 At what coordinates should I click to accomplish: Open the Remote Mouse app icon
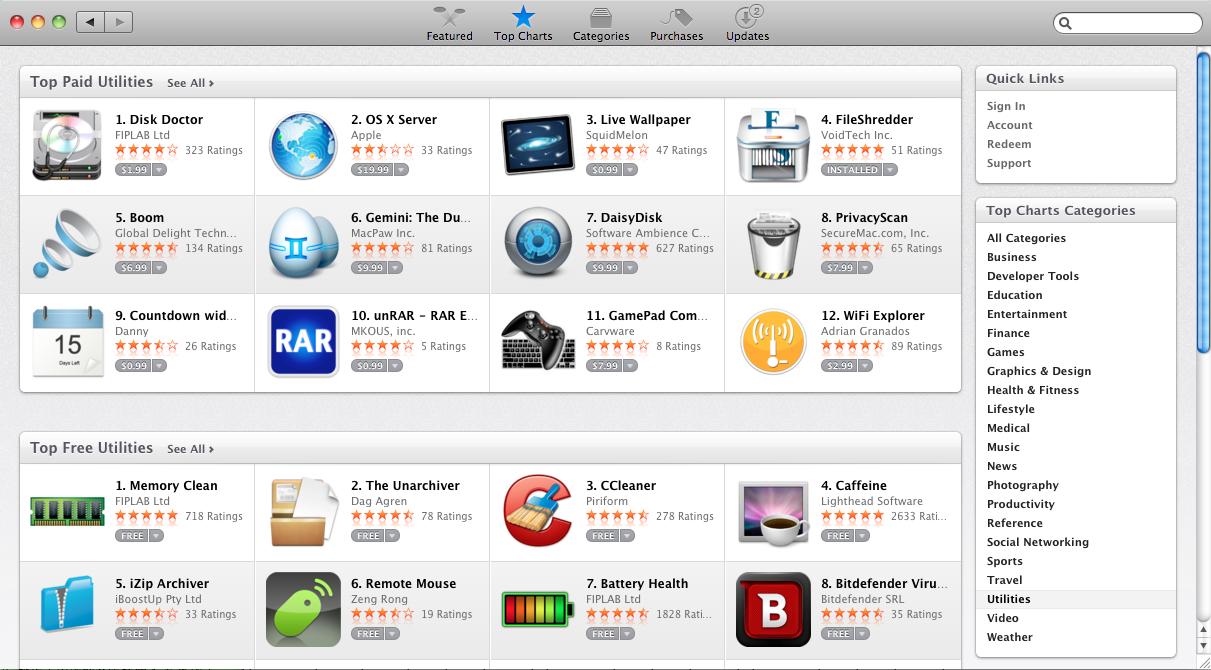pyautogui.click(x=303, y=610)
